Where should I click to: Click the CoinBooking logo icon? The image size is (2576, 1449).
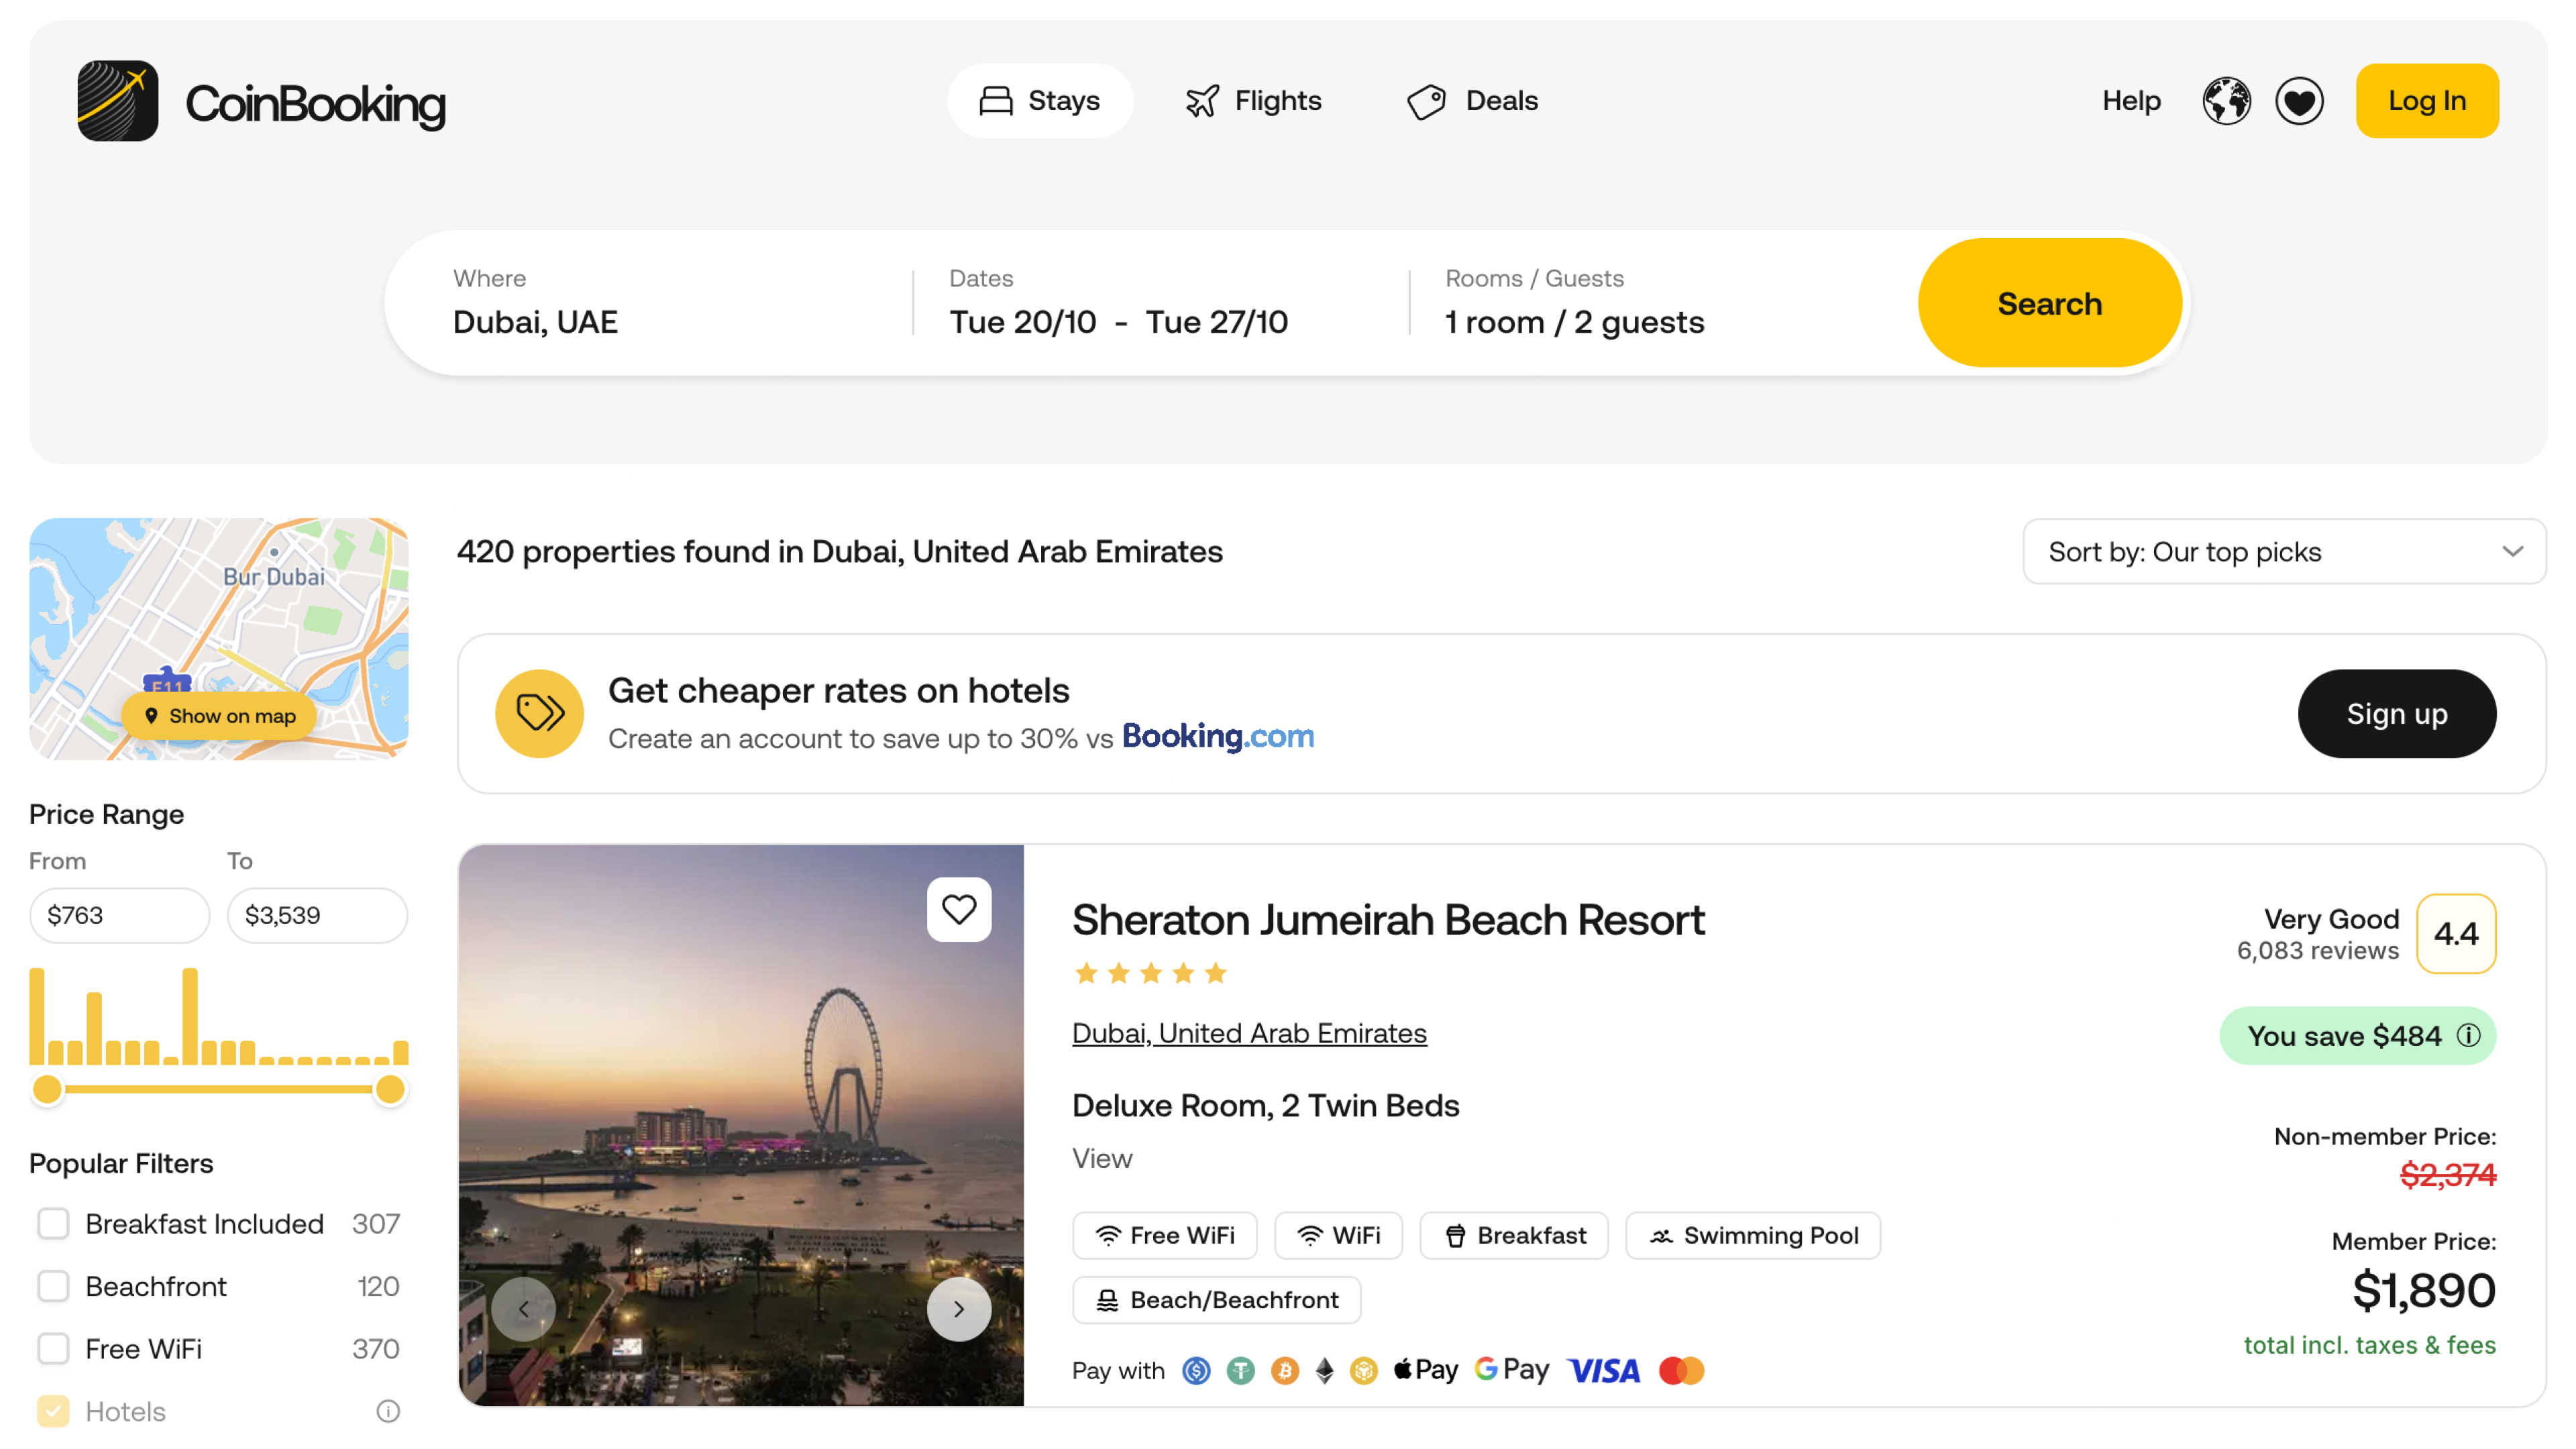(x=118, y=101)
